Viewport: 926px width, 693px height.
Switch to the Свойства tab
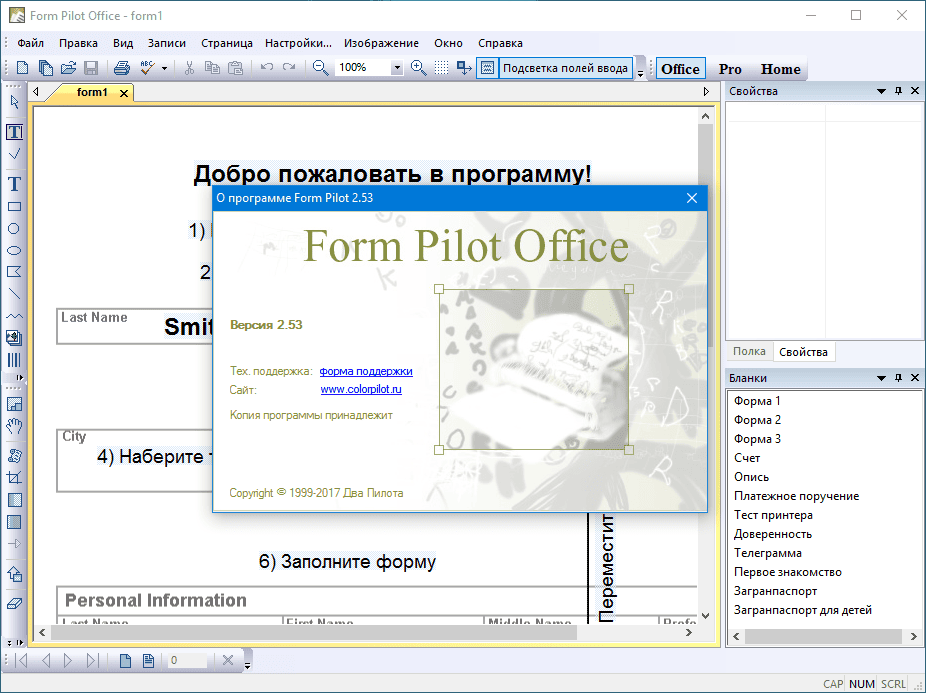pyautogui.click(x=803, y=352)
